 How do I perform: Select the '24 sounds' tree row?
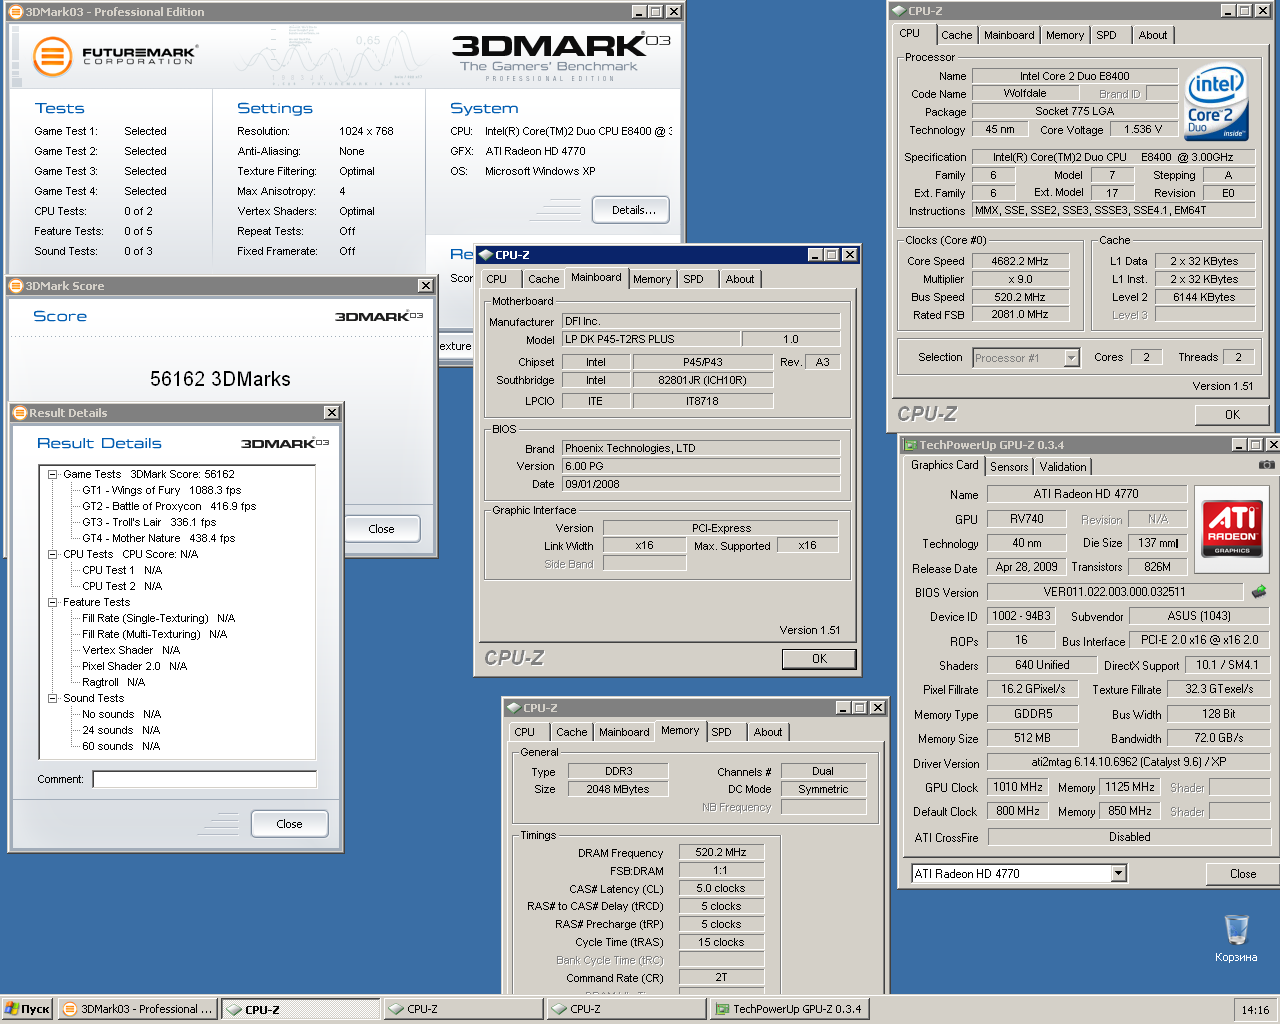(x=121, y=730)
